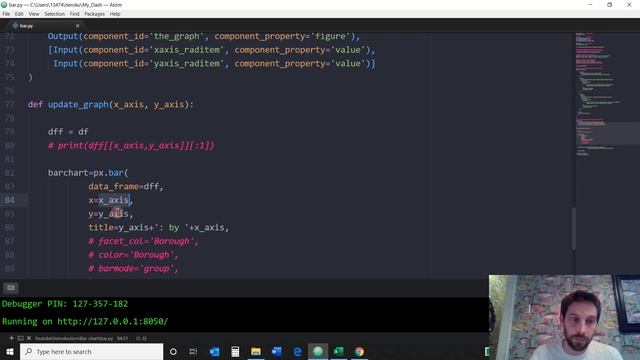Click the 'dff = df' line
640x360 pixels.
click(x=68, y=132)
